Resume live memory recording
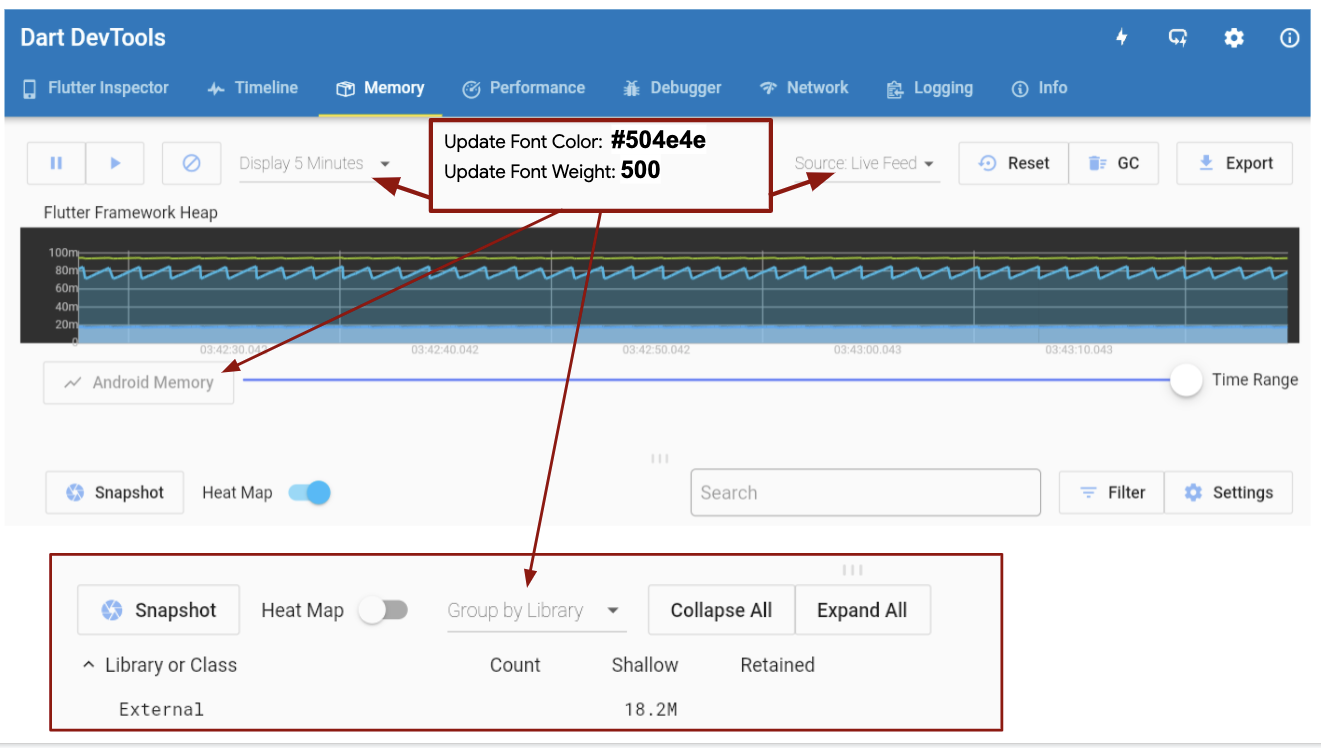Viewport: 1321px width, 748px height. point(115,163)
